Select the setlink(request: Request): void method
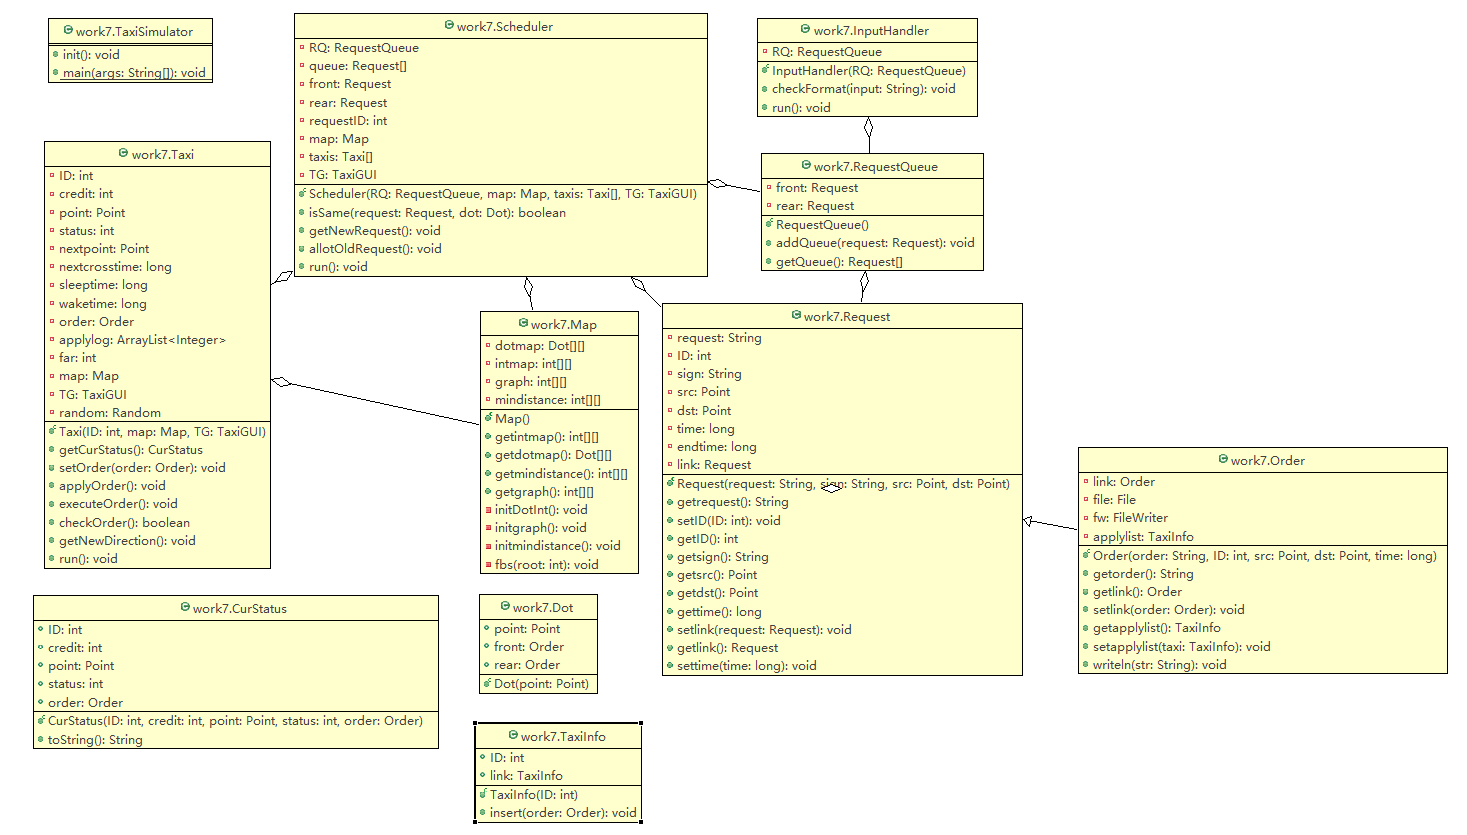 (764, 630)
